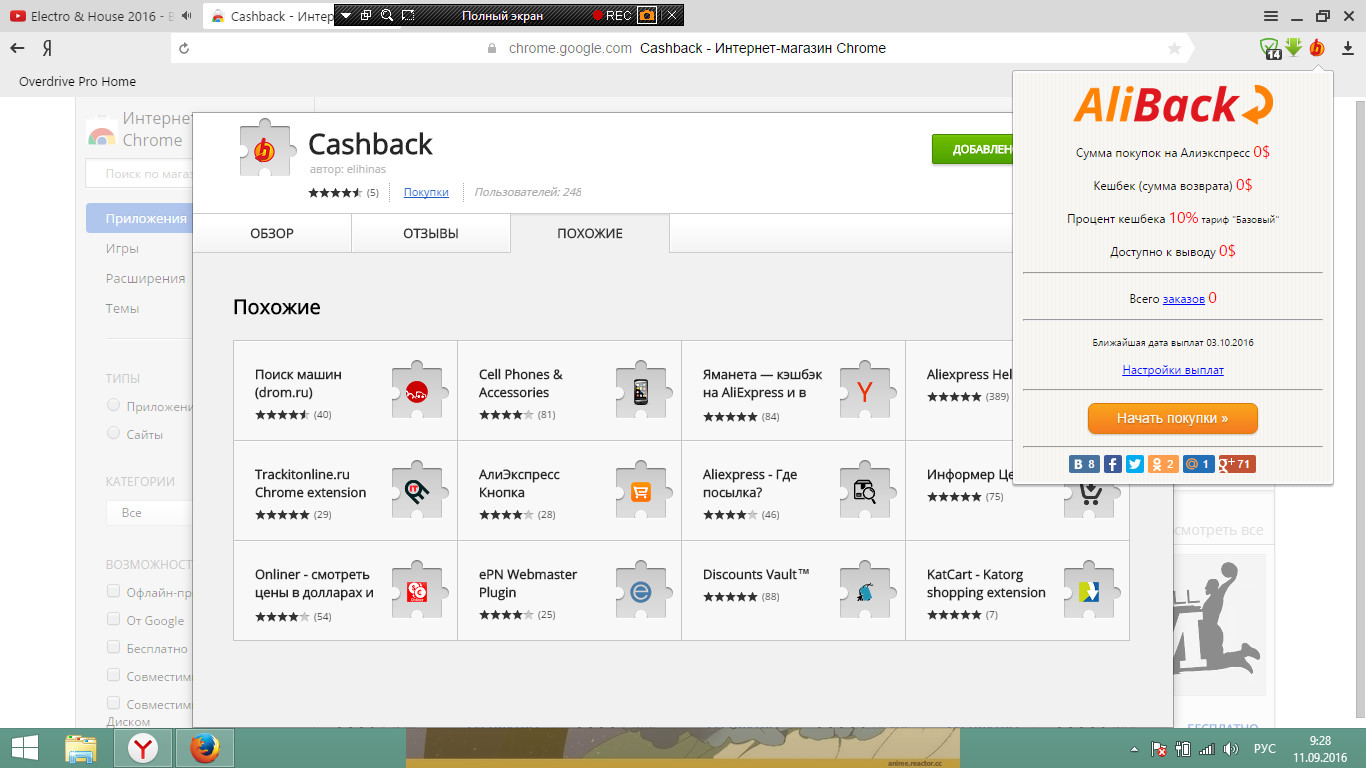Open the Яманета кэшбэк extension icon
Viewport: 1366px width, 768px height.
[865, 391]
